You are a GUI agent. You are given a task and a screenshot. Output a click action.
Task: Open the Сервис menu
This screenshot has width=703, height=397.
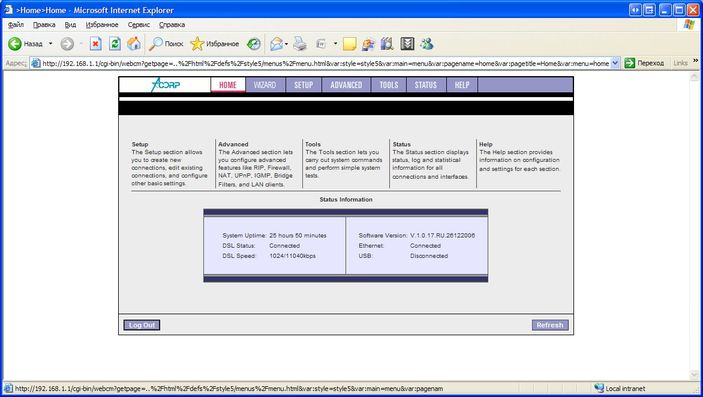click(x=139, y=25)
